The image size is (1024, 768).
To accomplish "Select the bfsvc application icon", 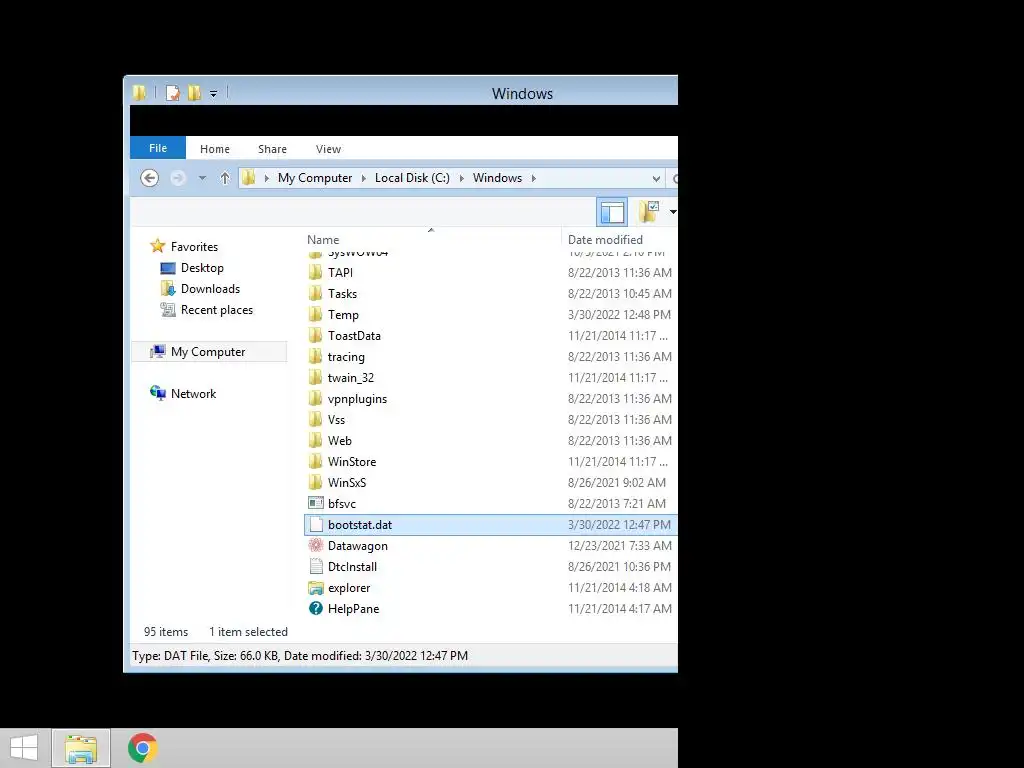I will (x=315, y=503).
